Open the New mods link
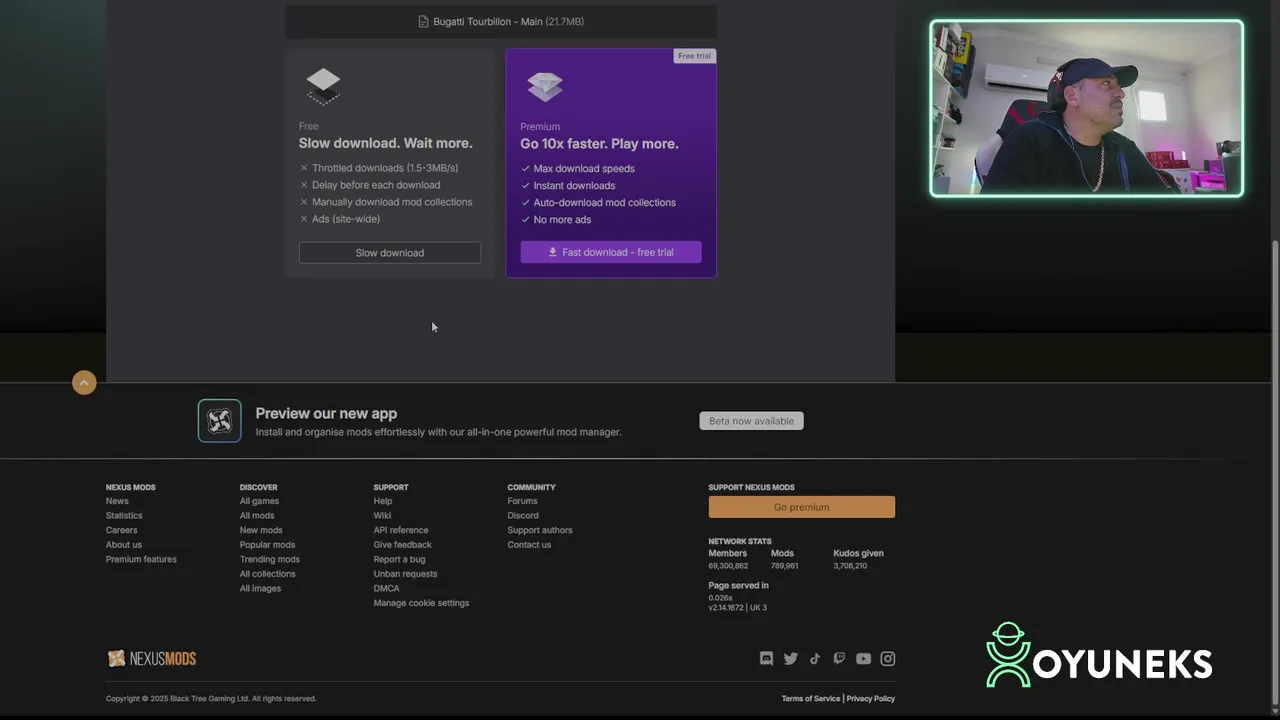 click(261, 530)
